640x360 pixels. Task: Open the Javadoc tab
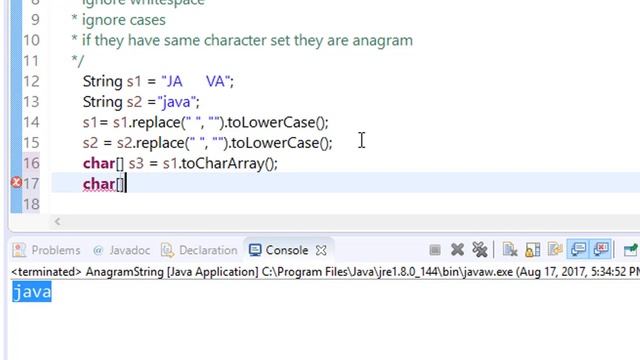(x=121, y=250)
